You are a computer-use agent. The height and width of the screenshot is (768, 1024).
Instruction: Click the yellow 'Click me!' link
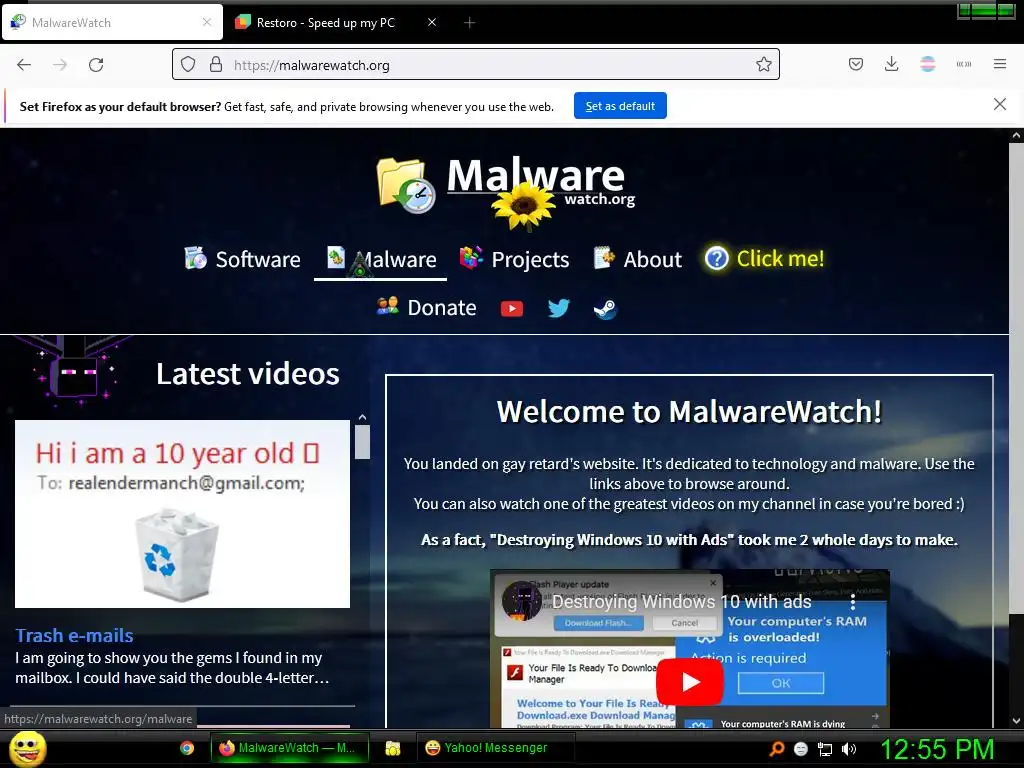point(765,259)
